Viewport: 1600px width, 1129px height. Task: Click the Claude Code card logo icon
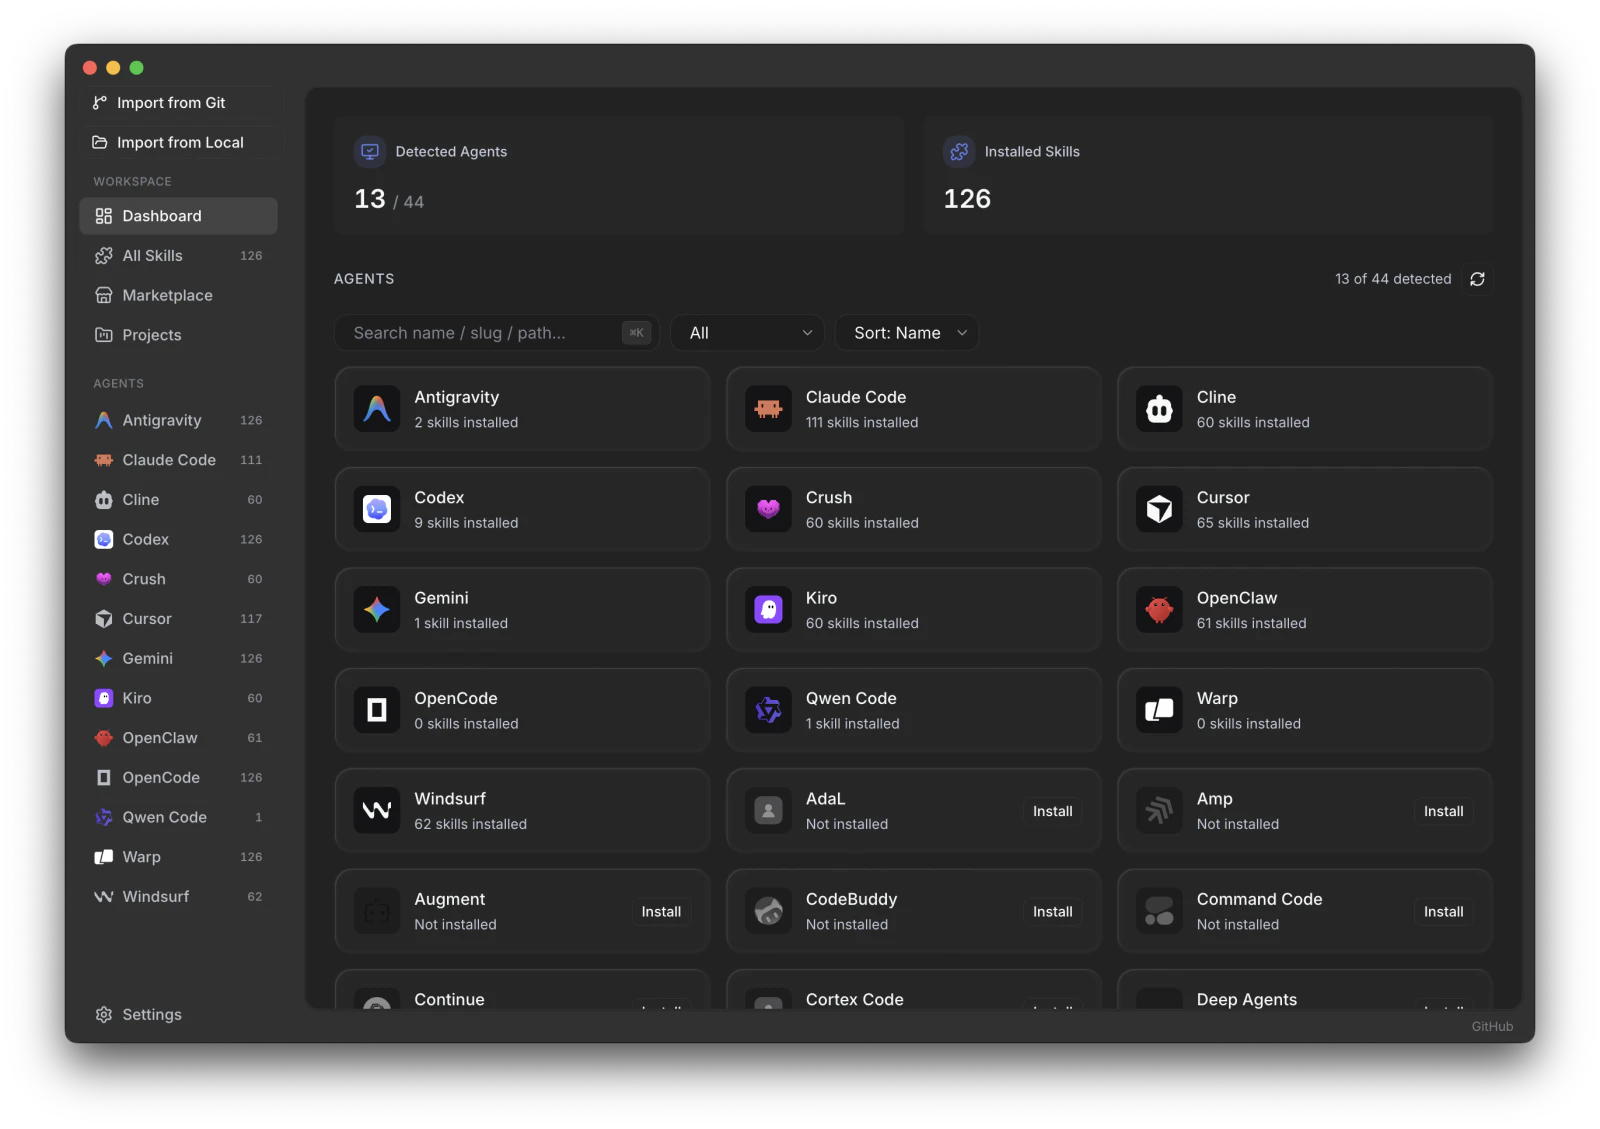768,409
